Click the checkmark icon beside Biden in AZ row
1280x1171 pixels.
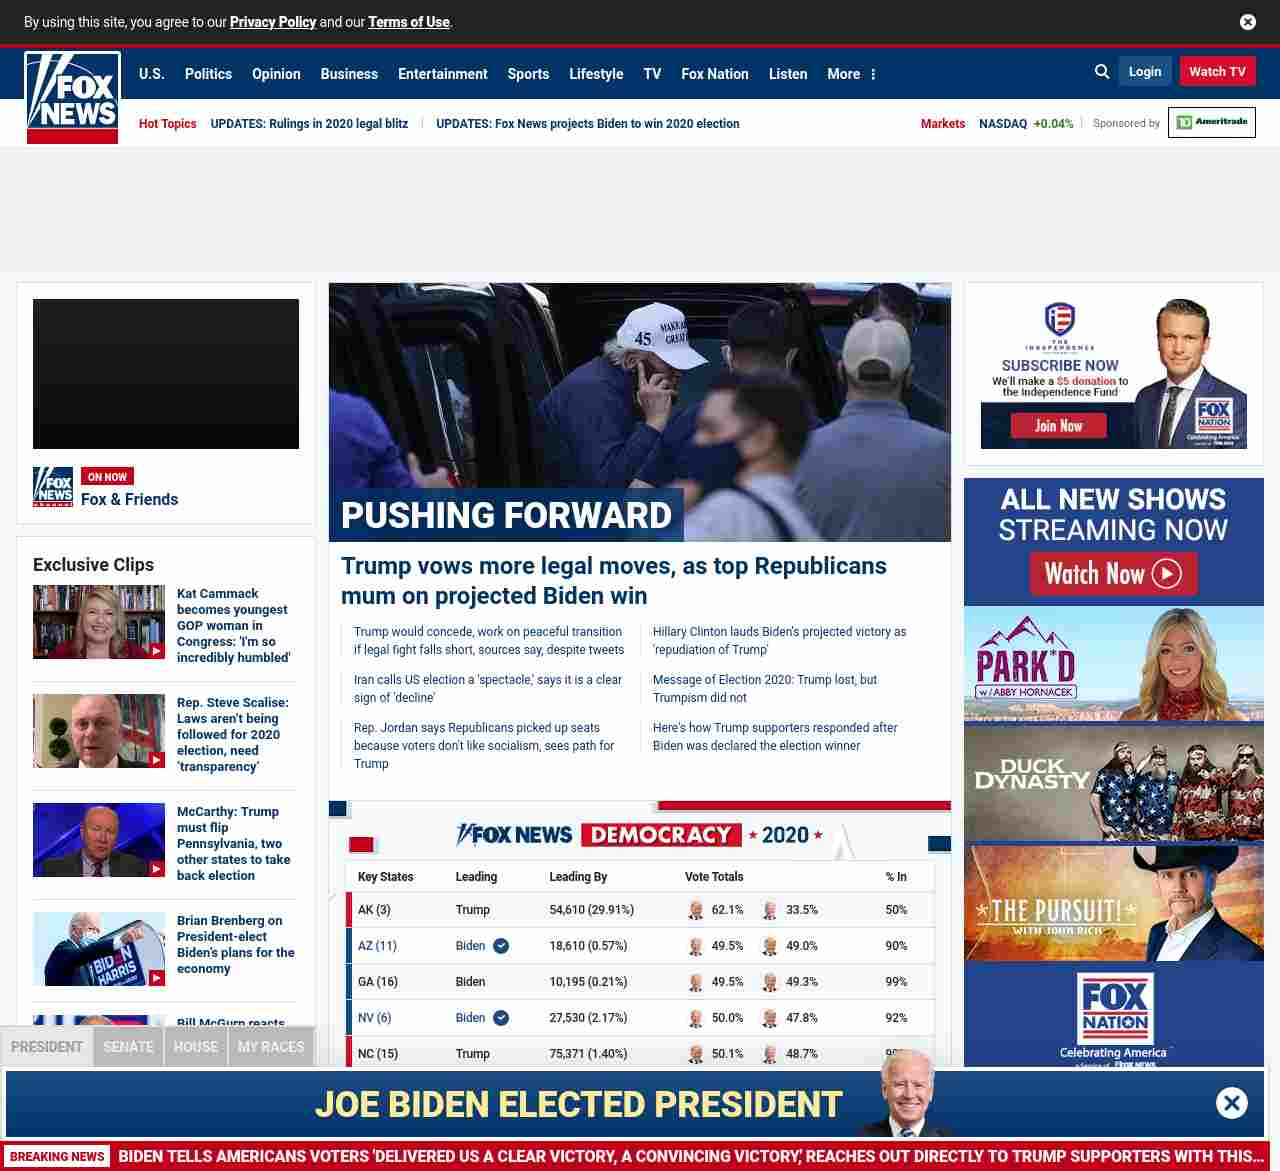click(501, 946)
